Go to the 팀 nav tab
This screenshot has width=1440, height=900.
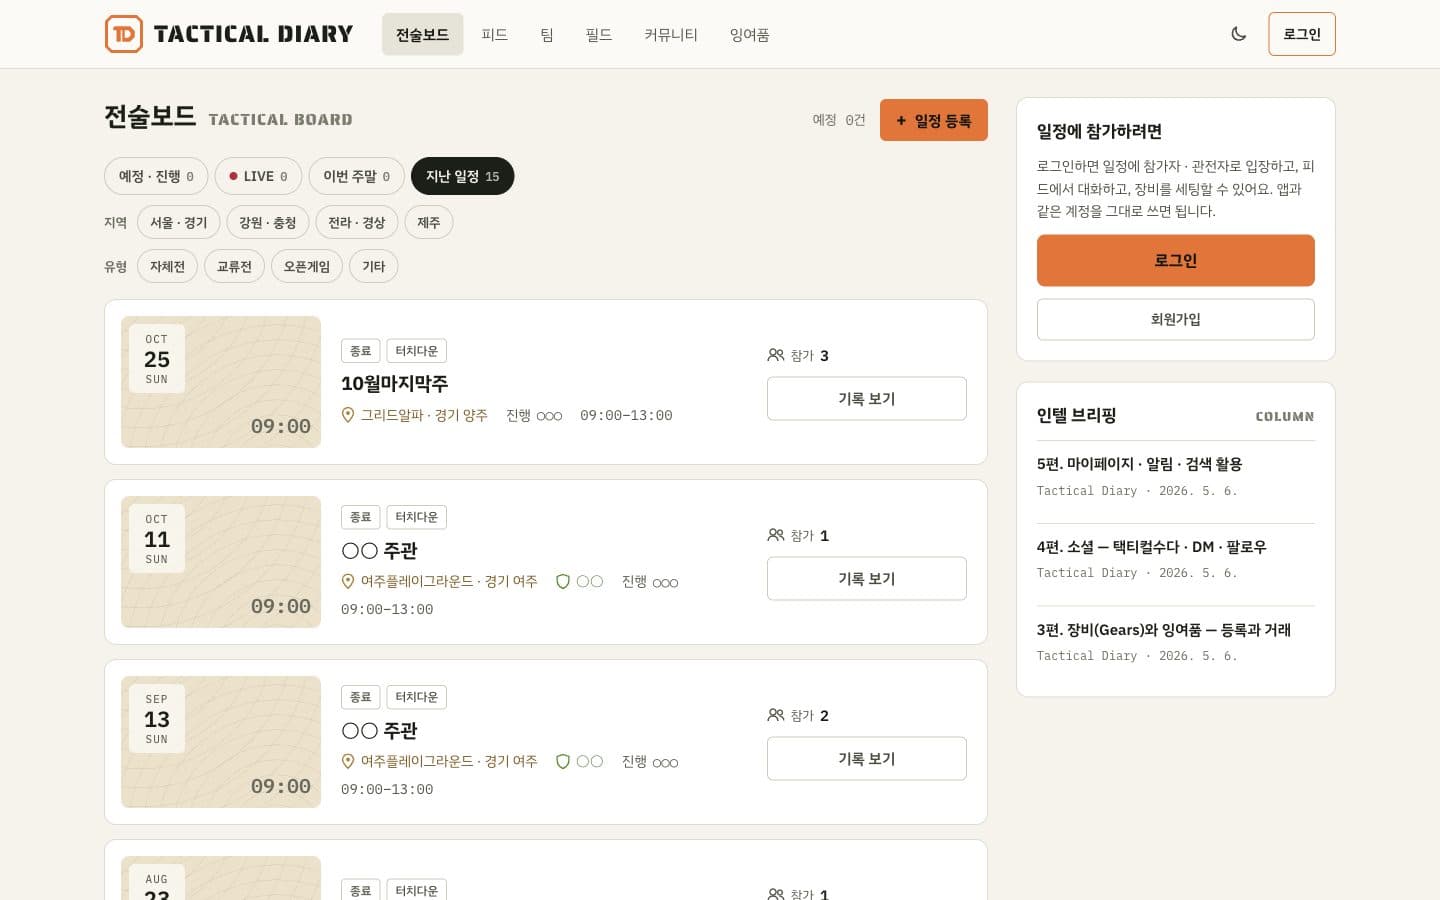(x=546, y=34)
